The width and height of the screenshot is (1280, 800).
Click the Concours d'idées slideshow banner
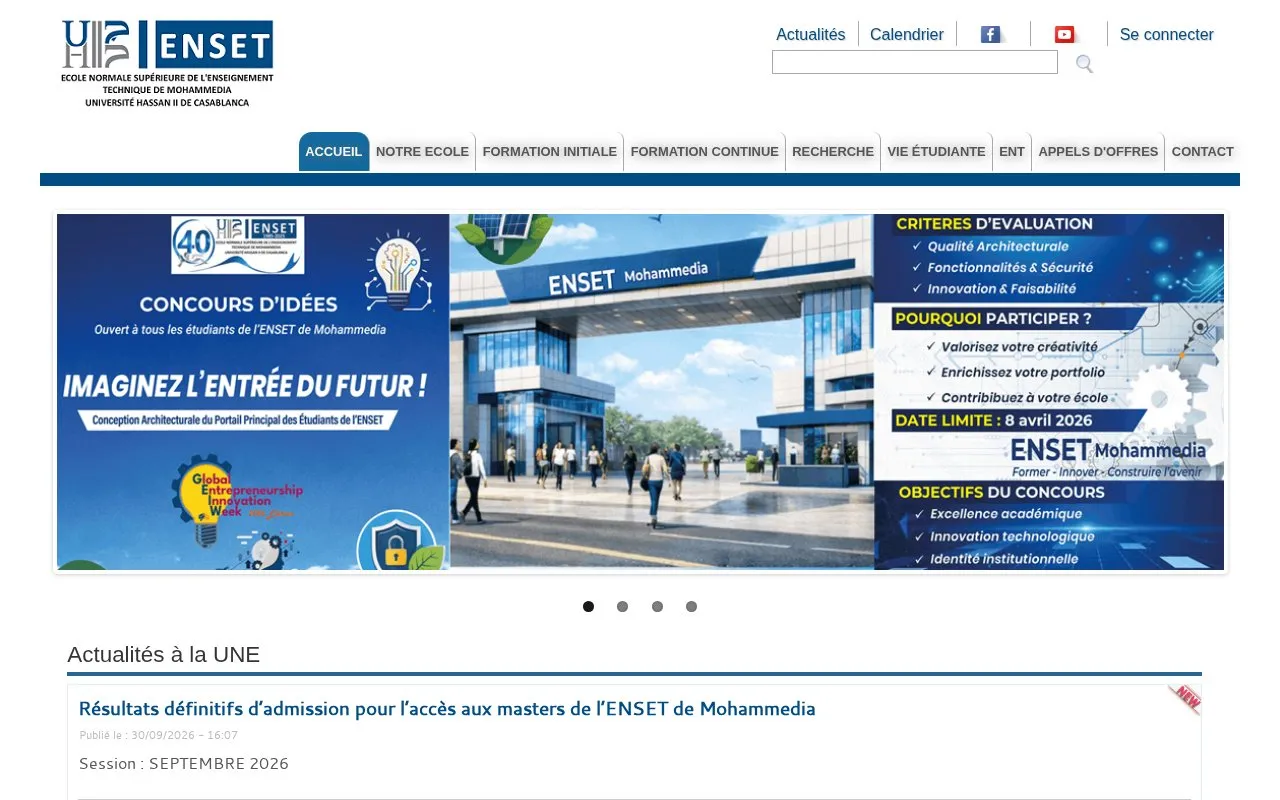640,392
